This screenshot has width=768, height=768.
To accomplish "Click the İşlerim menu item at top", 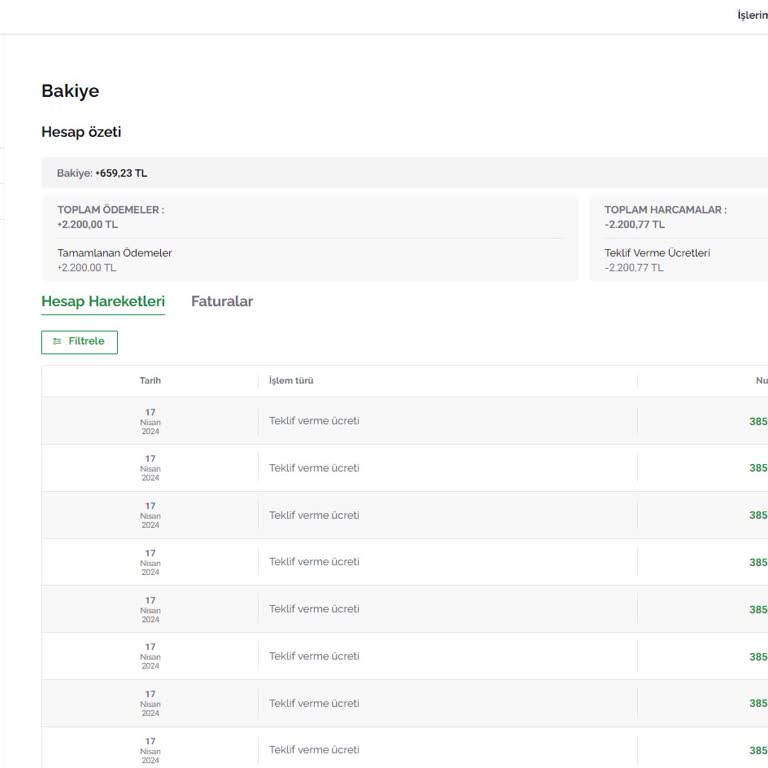I will (753, 15).
